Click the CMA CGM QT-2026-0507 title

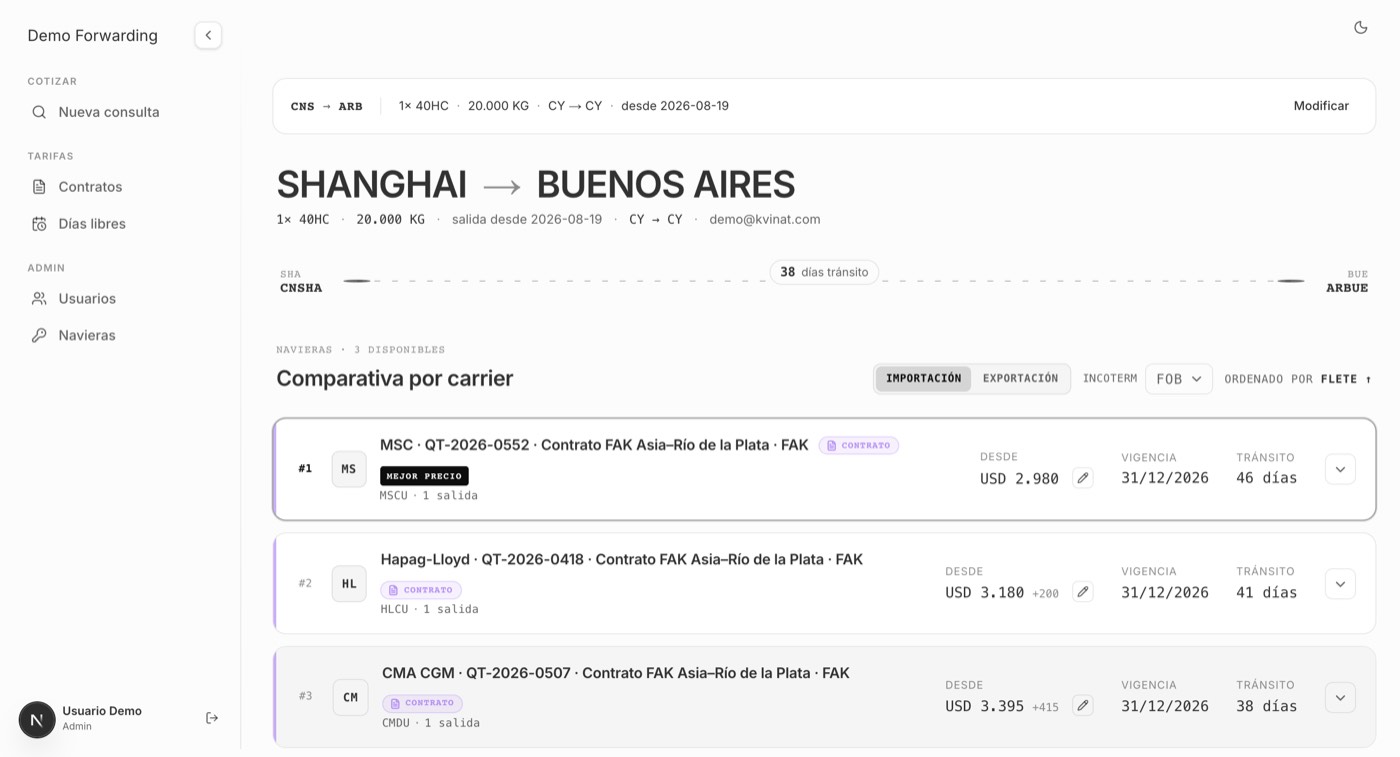pyautogui.click(x=616, y=673)
